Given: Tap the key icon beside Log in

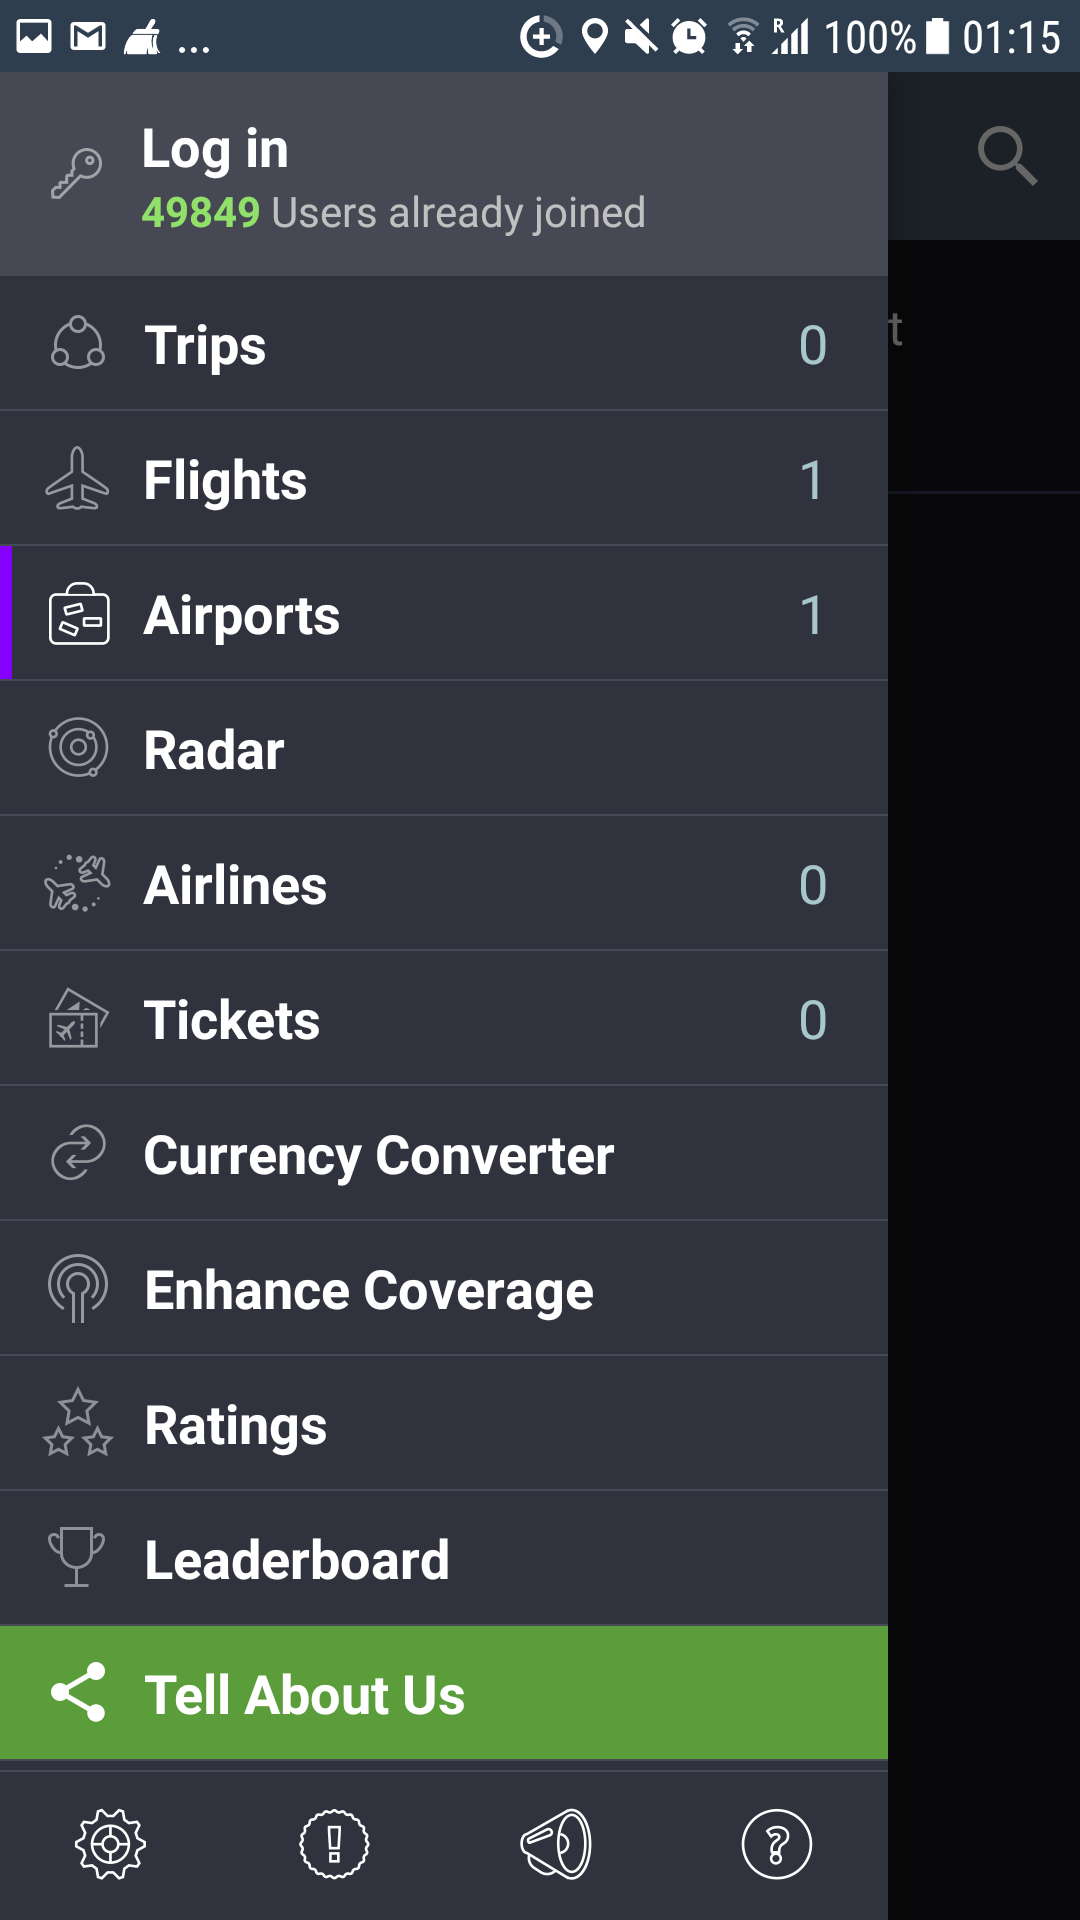Looking at the screenshot, I should point(77,174).
